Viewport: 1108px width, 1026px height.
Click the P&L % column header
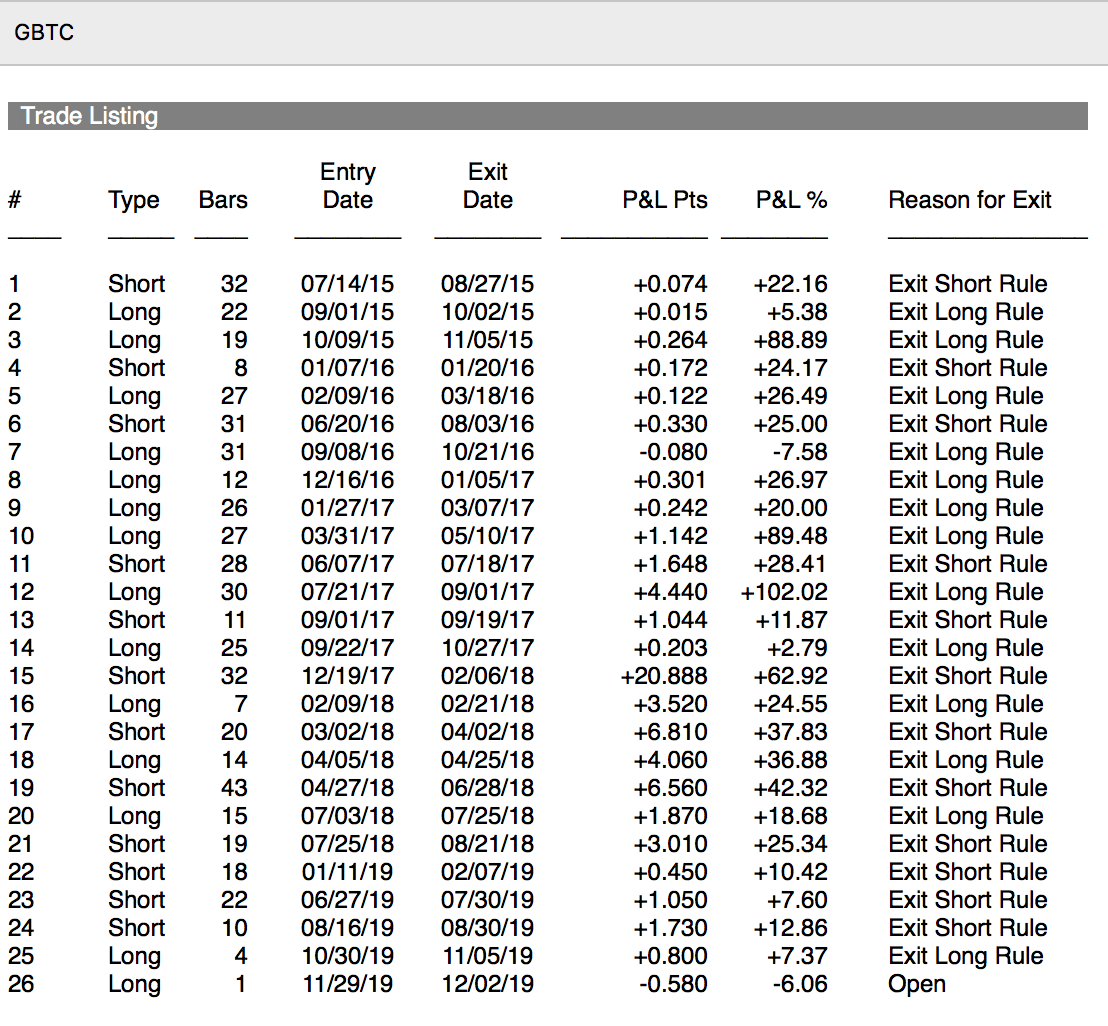tap(791, 200)
